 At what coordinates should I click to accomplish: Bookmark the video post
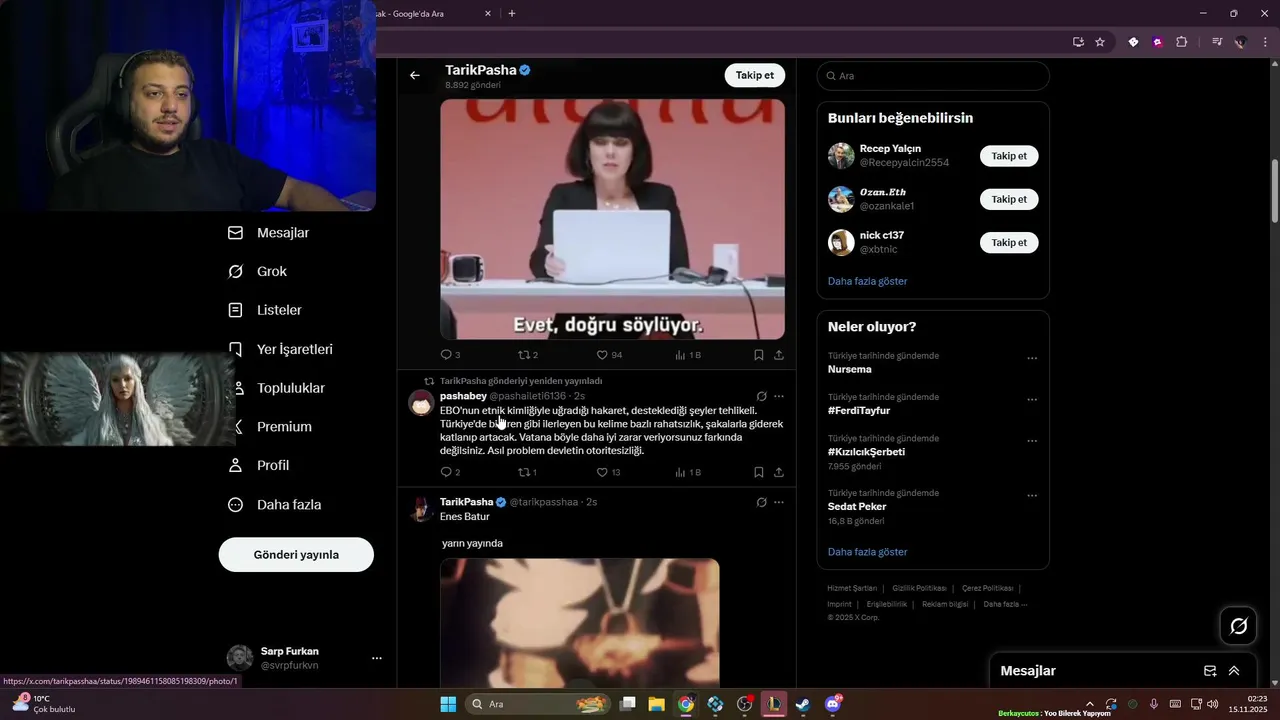click(759, 355)
